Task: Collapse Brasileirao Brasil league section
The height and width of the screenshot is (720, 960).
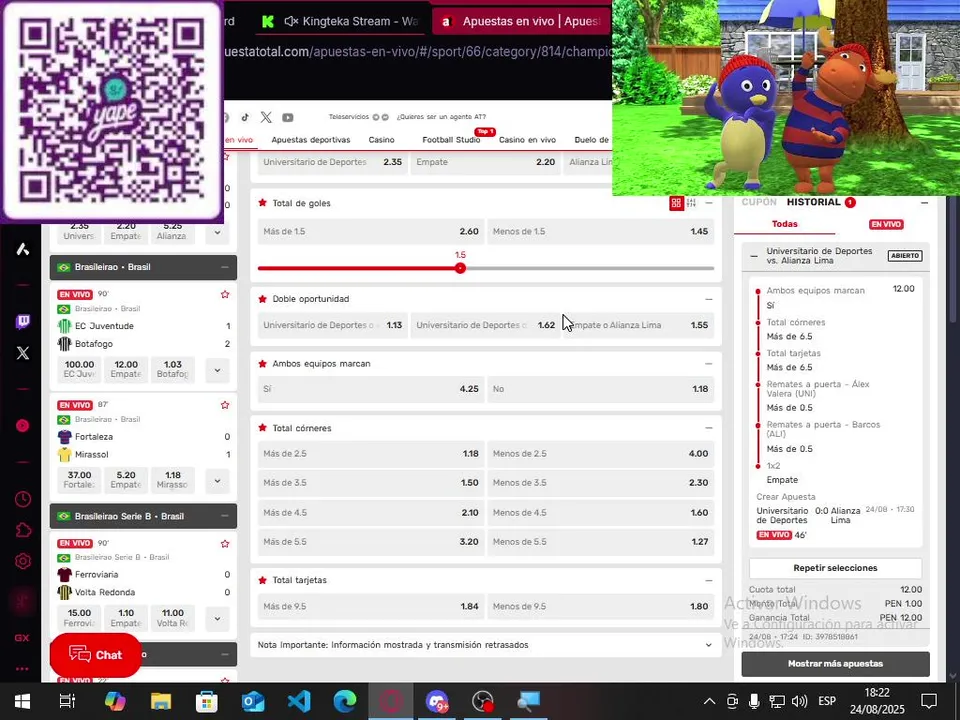Action: click(x=225, y=268)
